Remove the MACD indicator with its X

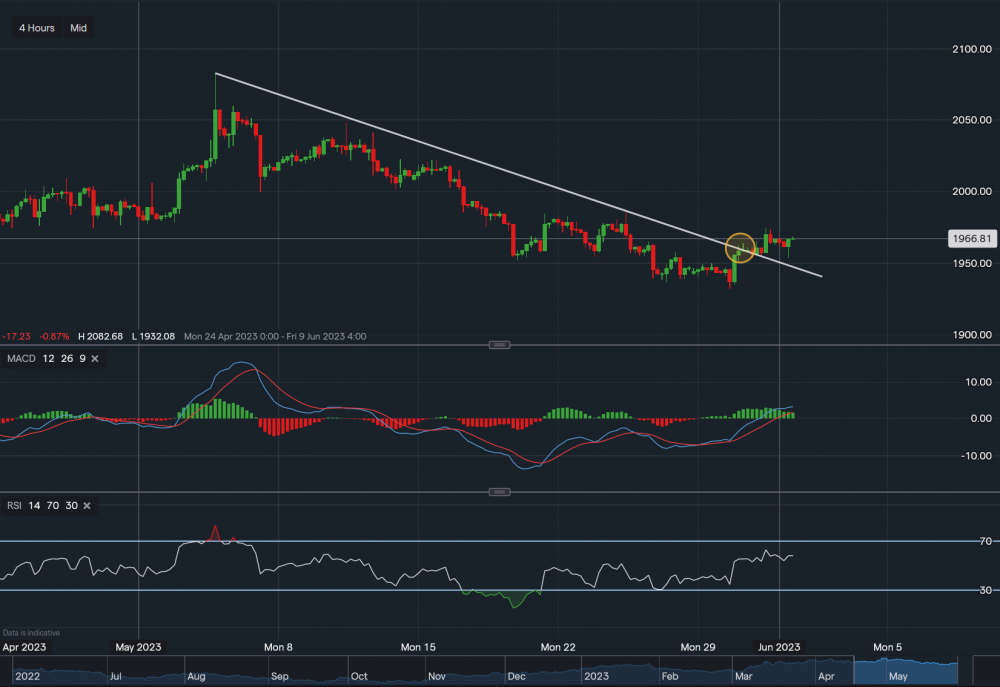(x=95, y=358)
